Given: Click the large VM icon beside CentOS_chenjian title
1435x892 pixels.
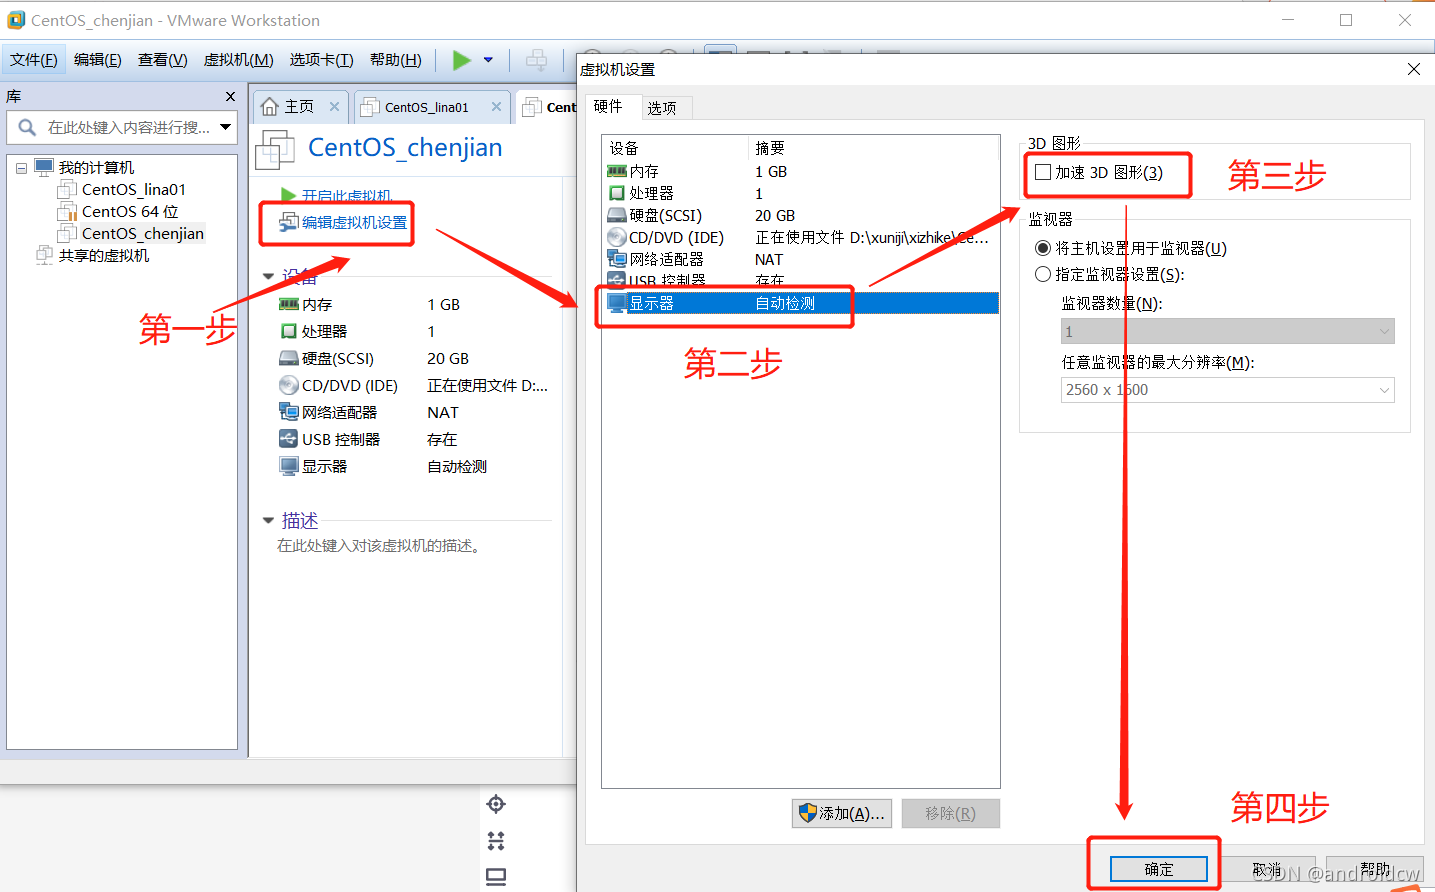Looking at the screenshot, I should [275, 149].
